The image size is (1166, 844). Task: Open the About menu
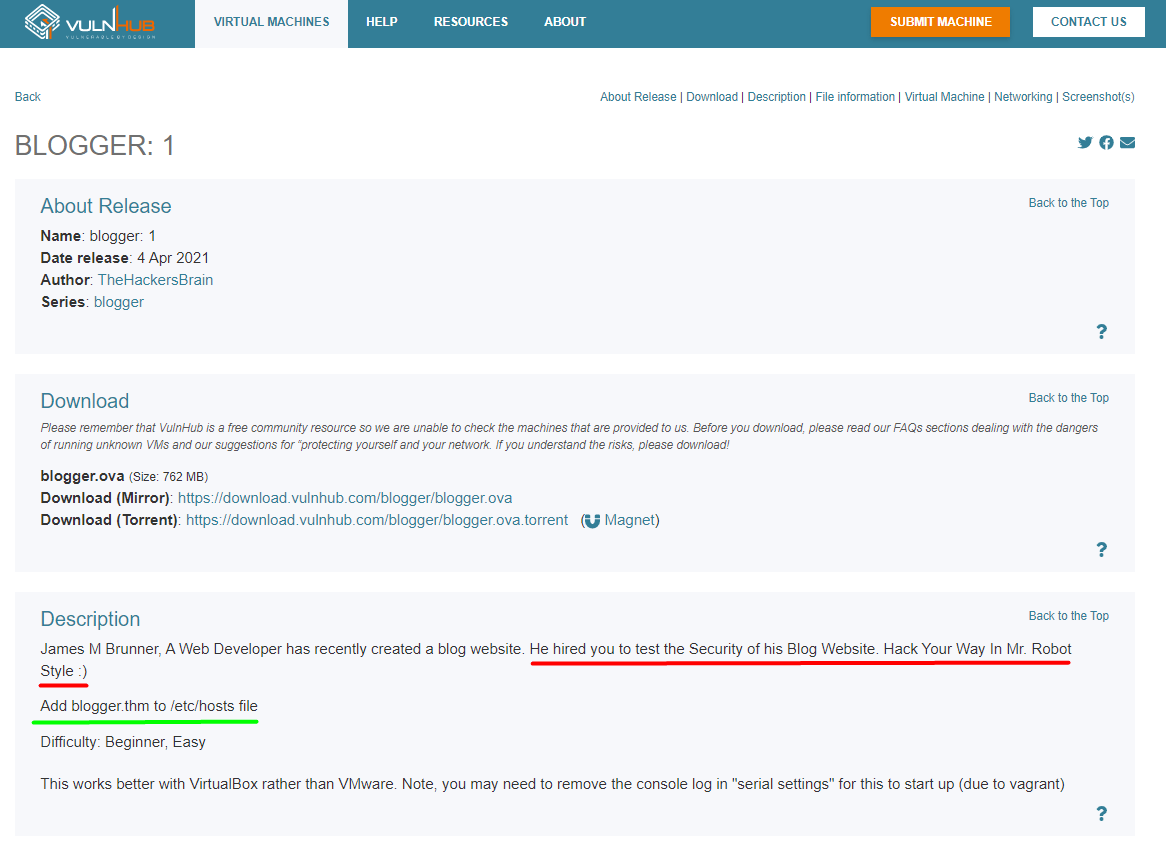click(x=565, y=22)
